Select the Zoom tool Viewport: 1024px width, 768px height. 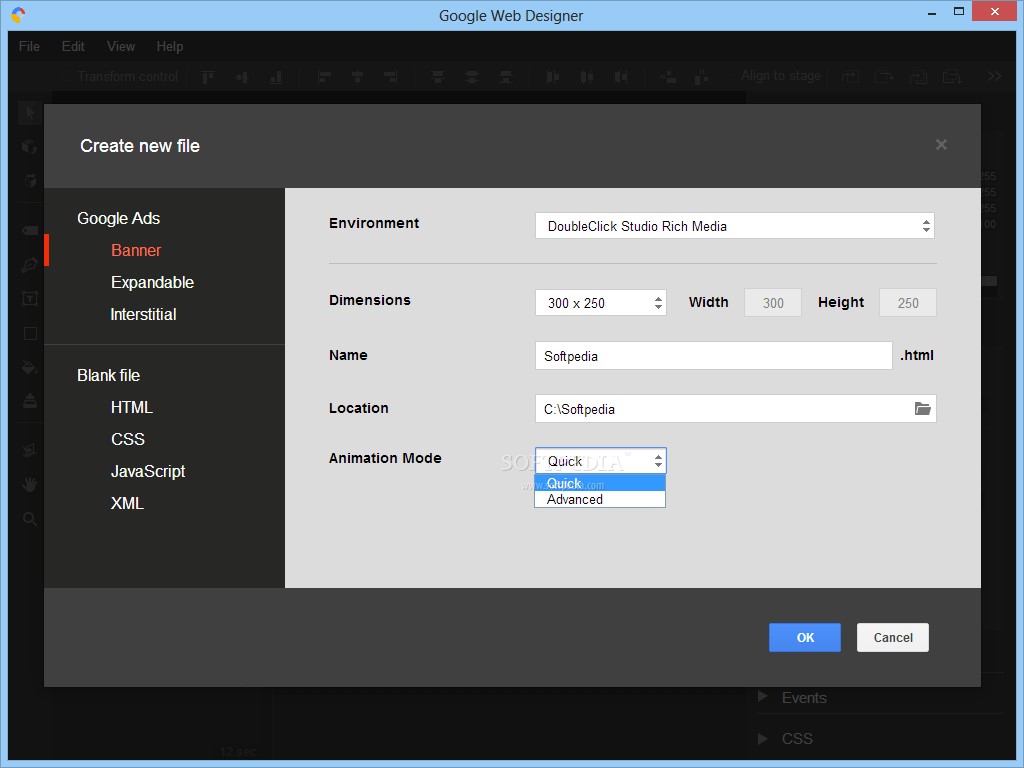point(28,518)
